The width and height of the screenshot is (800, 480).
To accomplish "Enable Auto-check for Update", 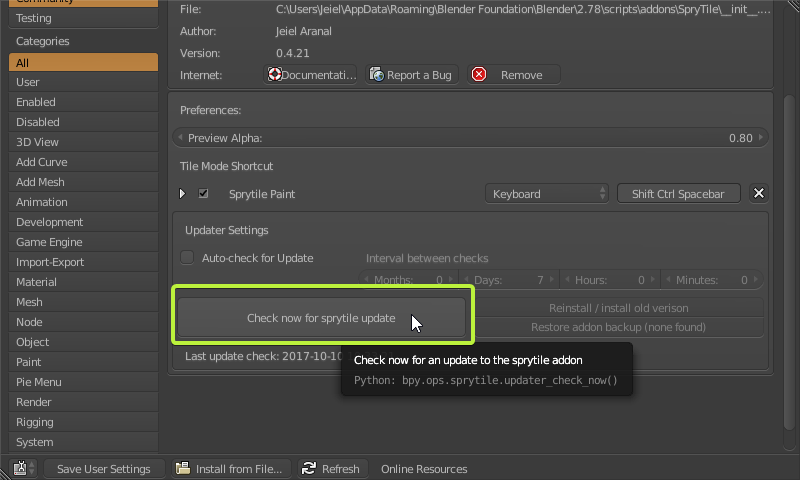I will tap(187, 258).
